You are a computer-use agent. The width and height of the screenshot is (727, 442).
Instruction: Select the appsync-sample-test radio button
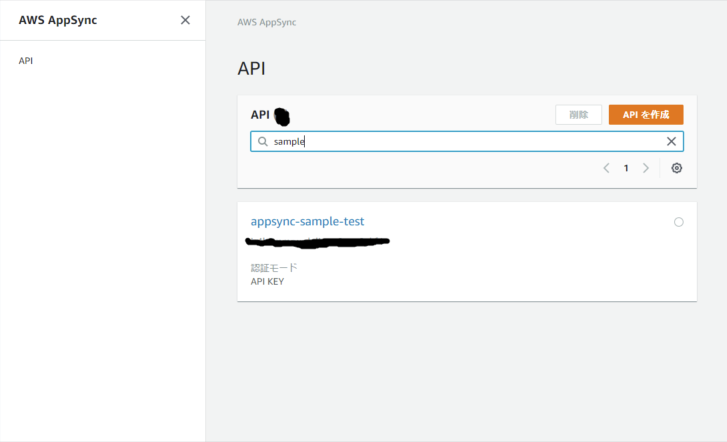679,222
